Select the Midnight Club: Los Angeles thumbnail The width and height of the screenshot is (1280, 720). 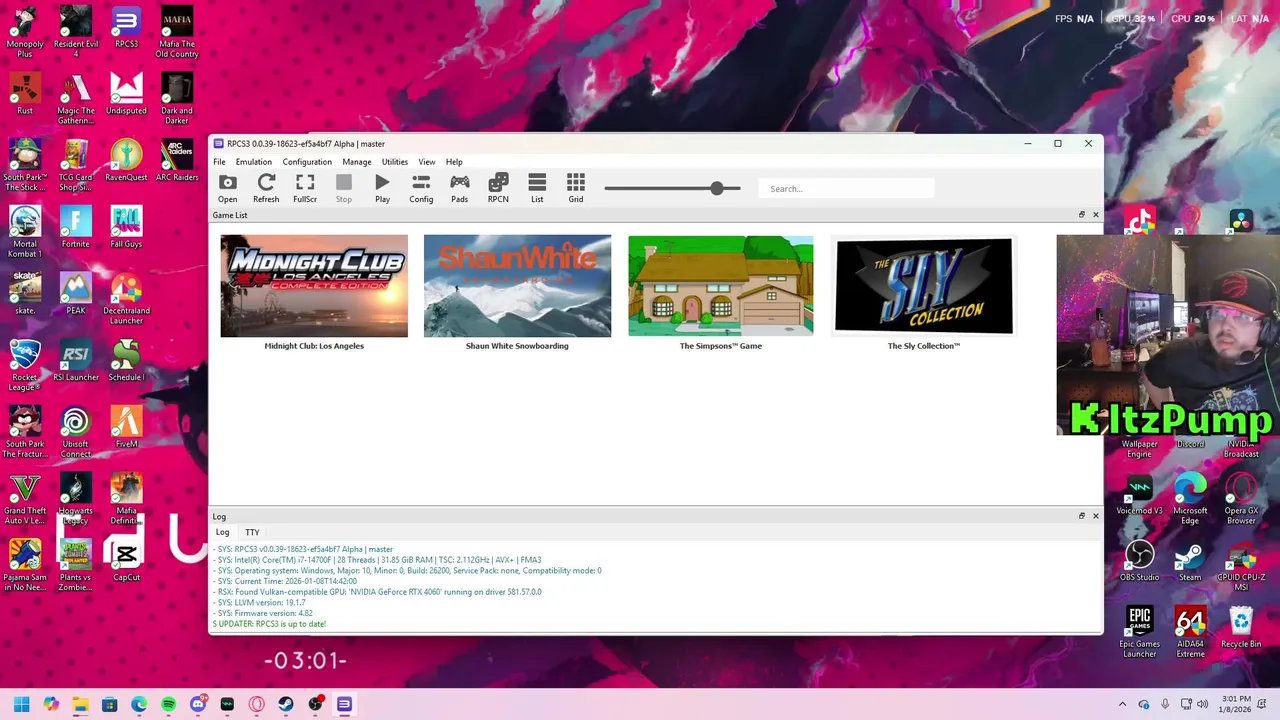[x=314, y=286]
